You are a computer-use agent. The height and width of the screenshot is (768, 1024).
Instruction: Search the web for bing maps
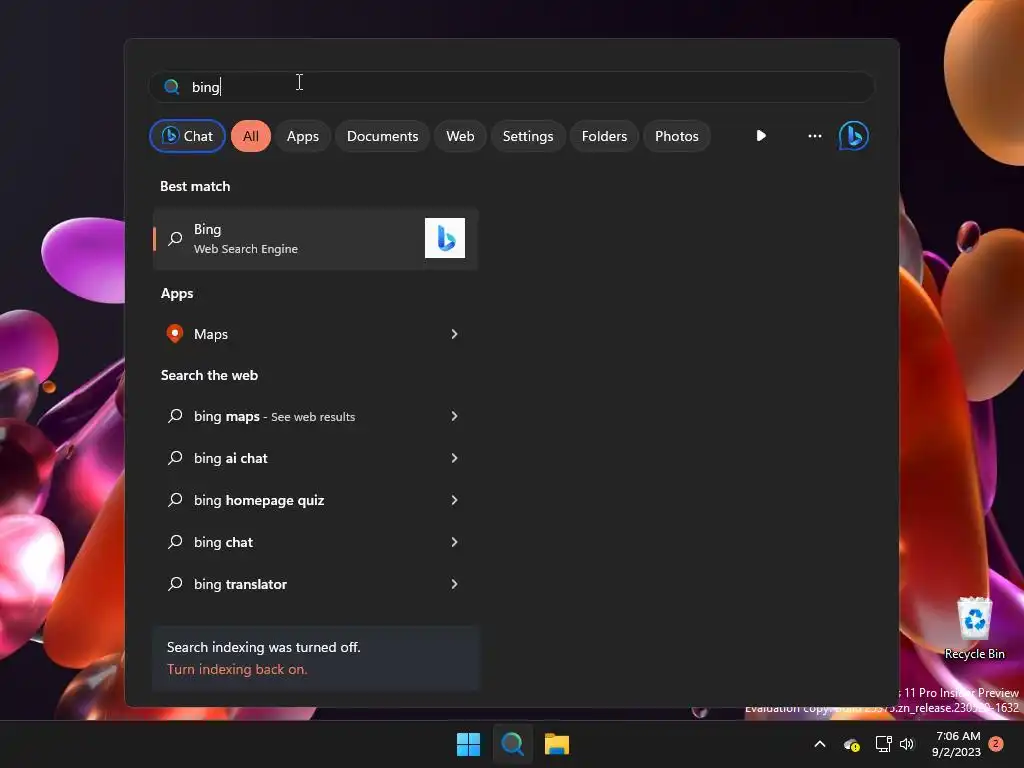click(x=315, y=416)
